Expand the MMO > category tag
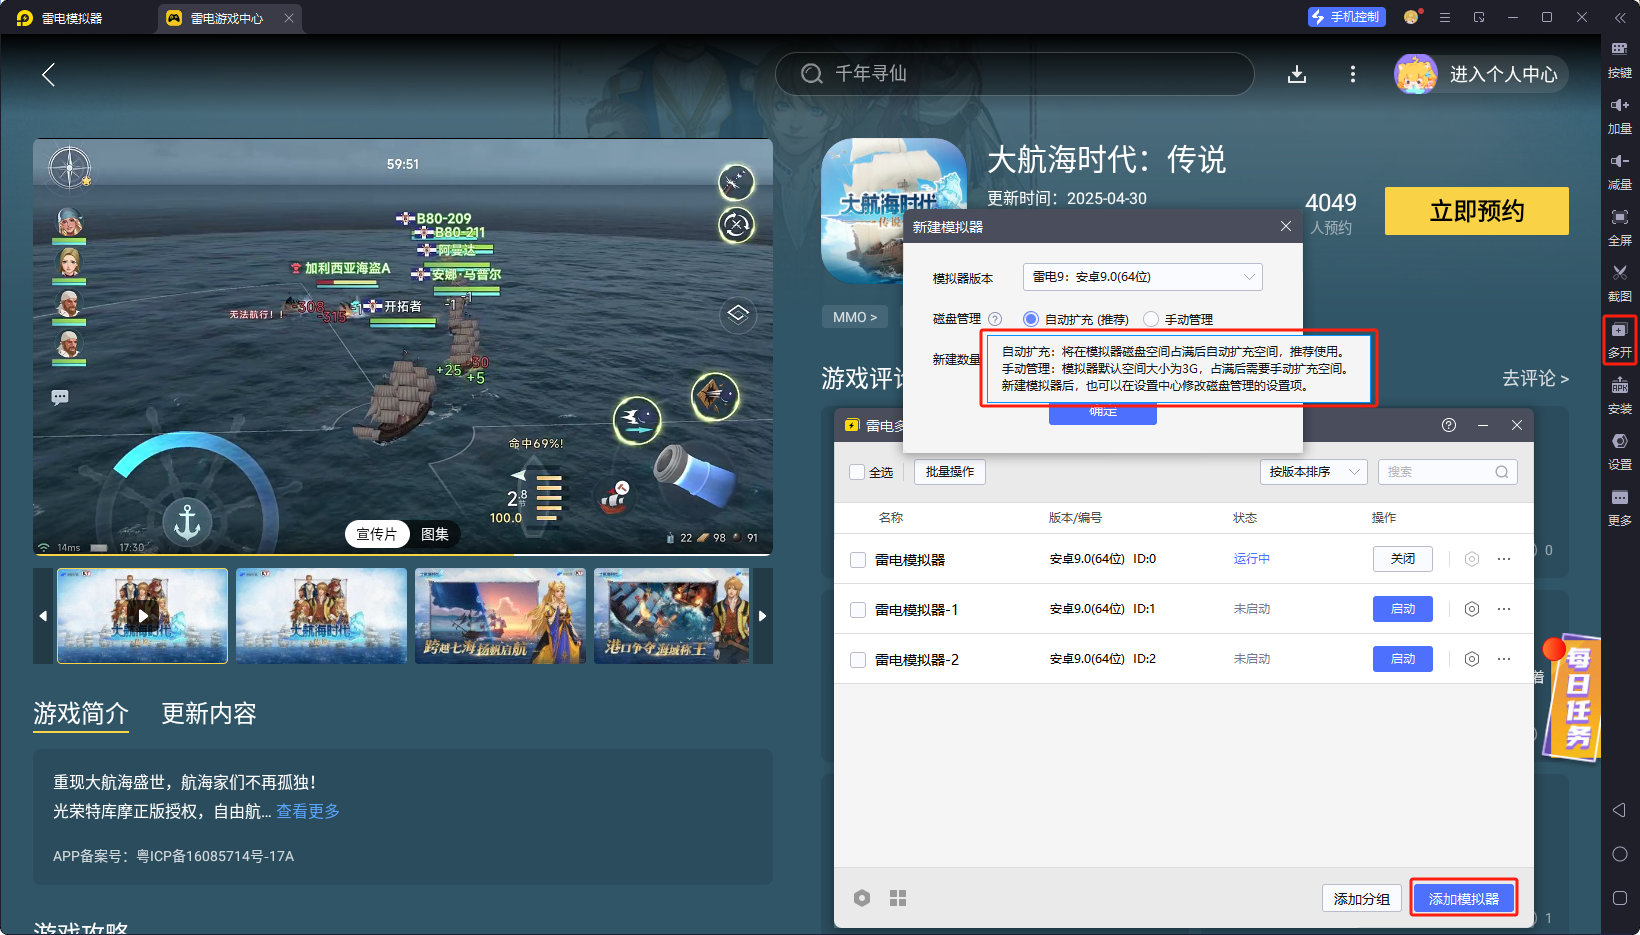Screen dimensions: 1640x935 pyautogui.click(x=855, y=317)
